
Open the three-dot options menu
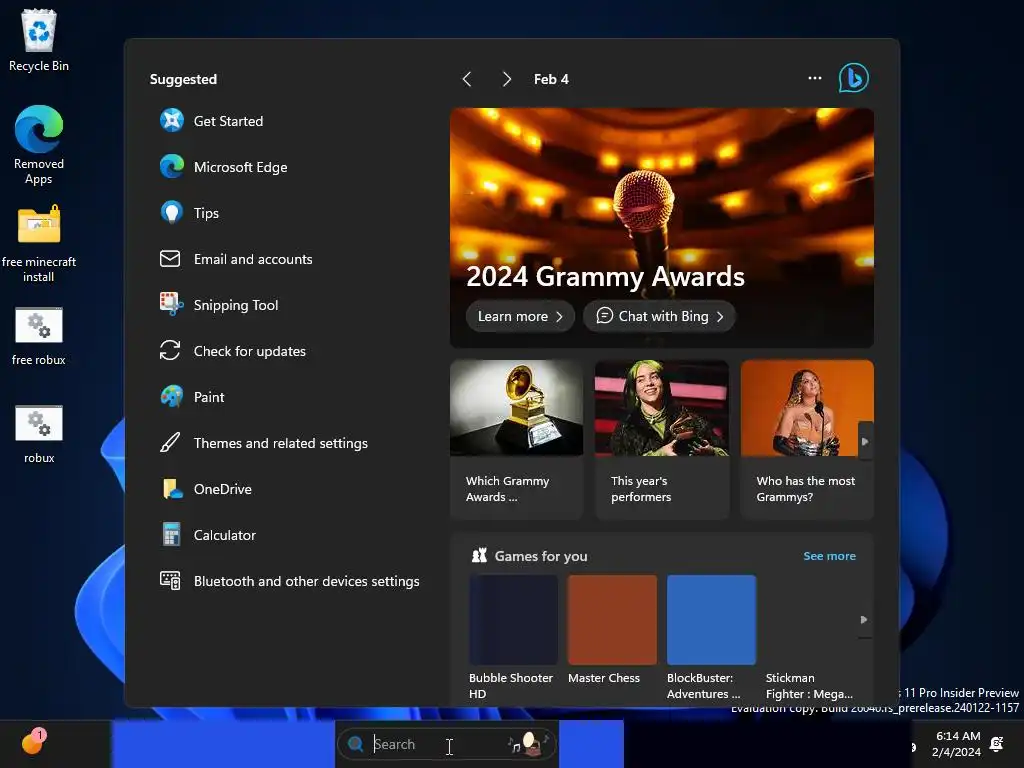point(814,78)
